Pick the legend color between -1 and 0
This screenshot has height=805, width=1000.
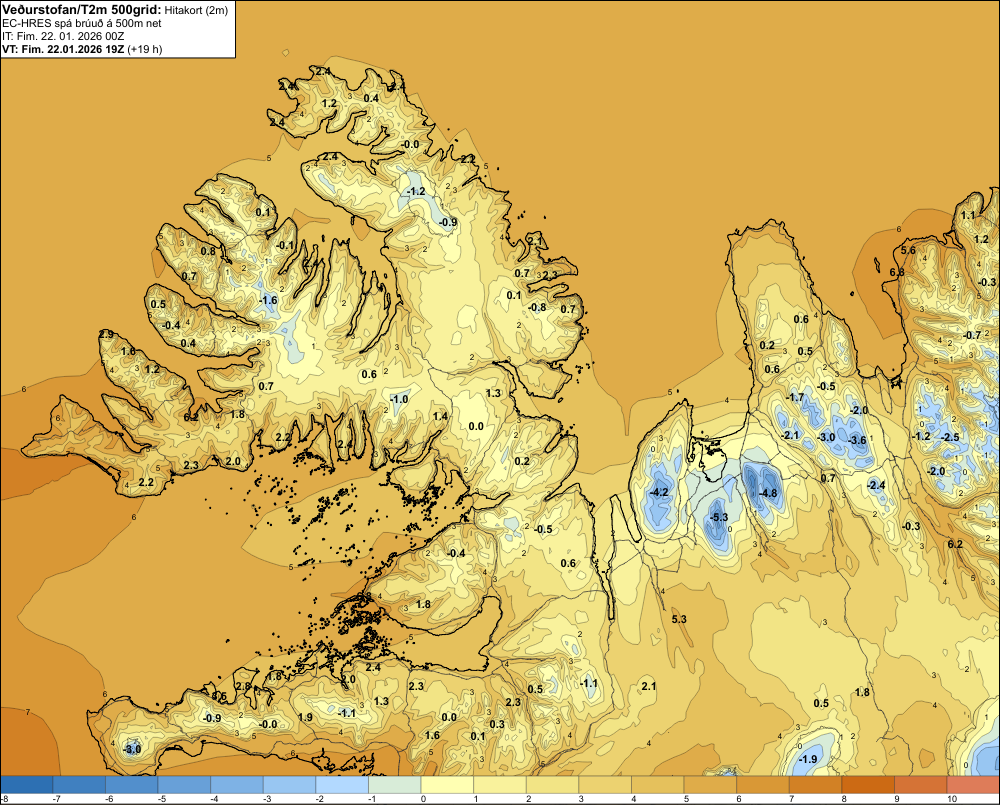tap(395, 784)
